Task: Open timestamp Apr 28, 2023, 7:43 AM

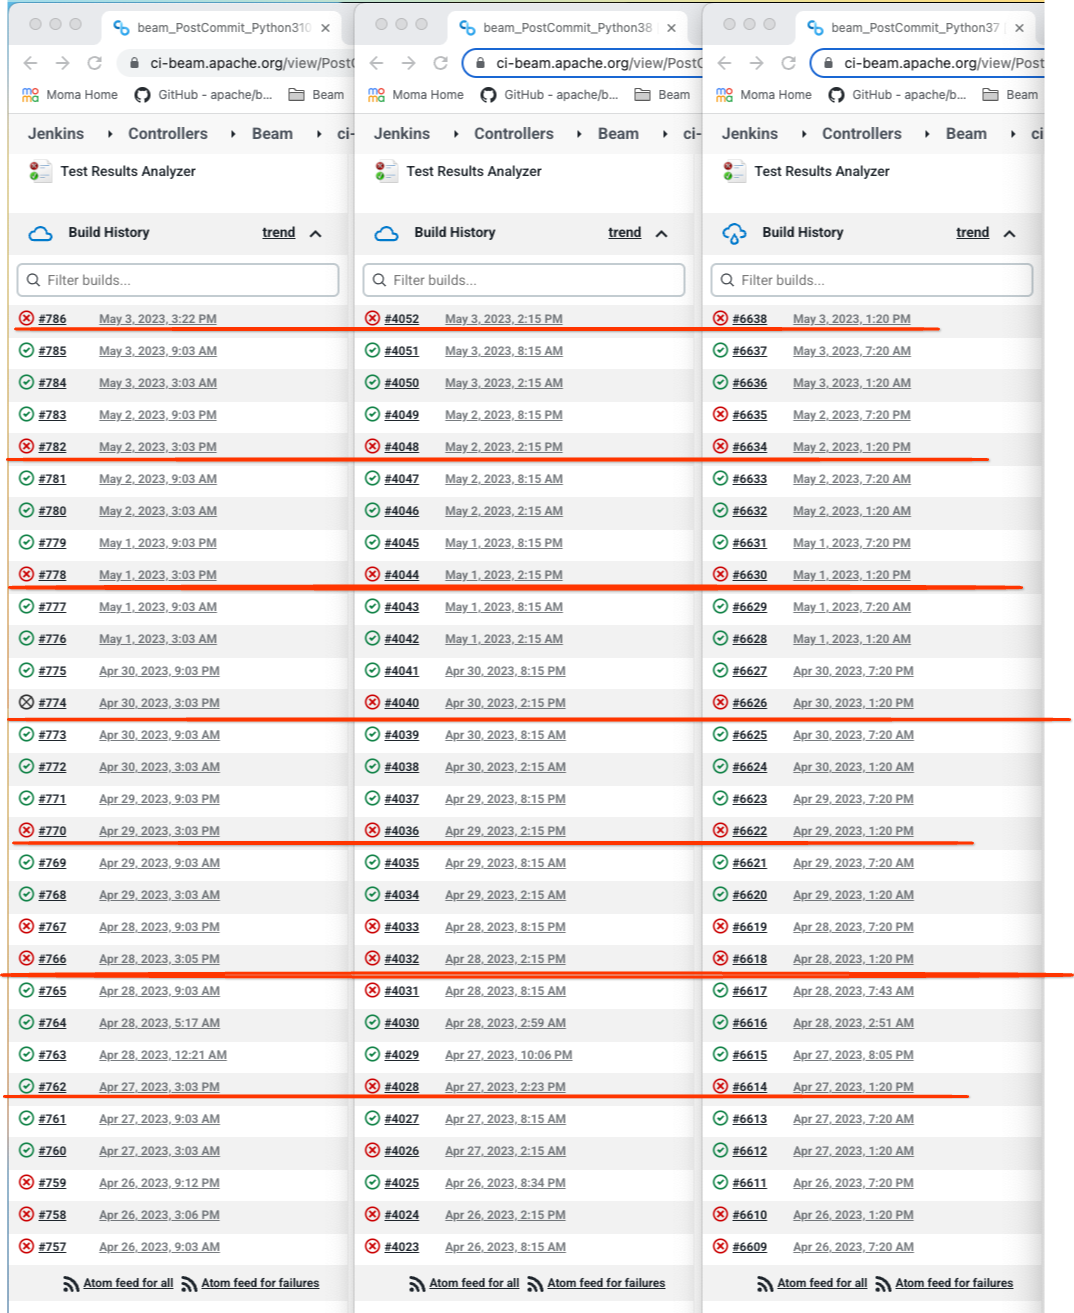Action: (x=853, y=991)
